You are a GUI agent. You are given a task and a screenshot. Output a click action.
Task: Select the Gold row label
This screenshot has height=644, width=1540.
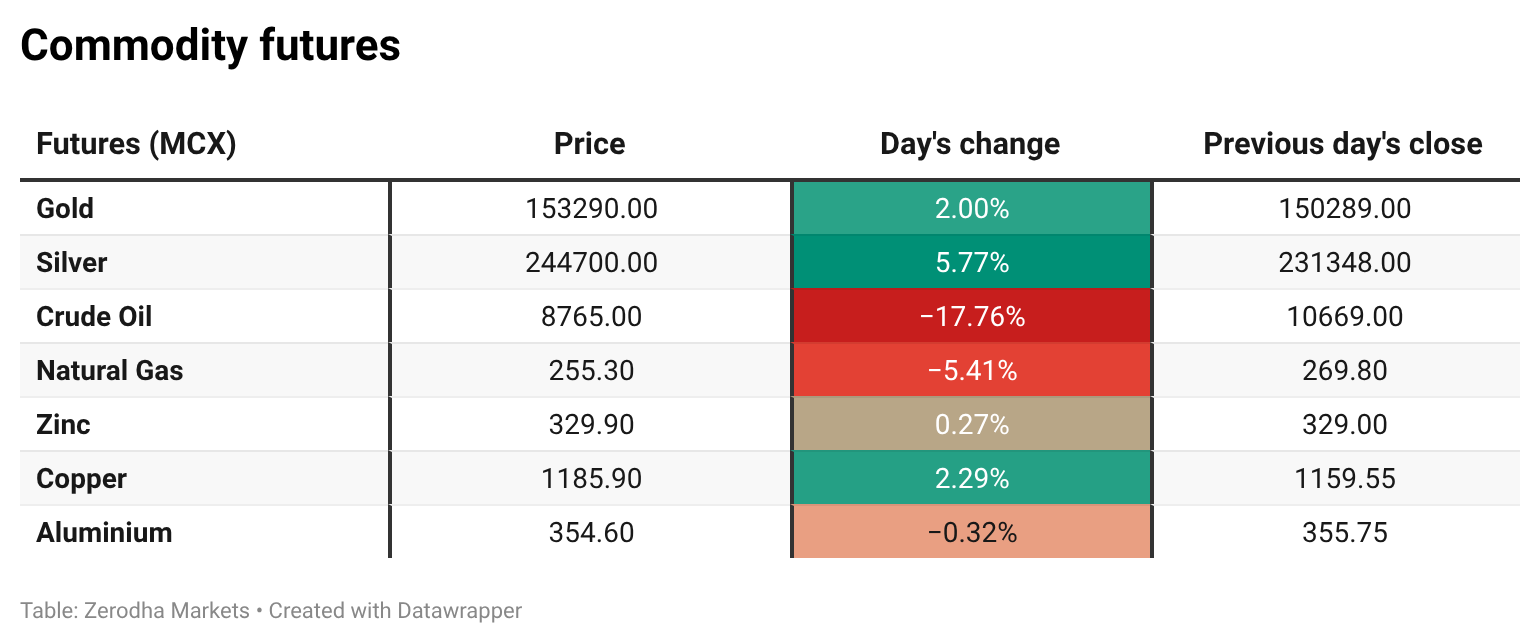pos(65,209)
